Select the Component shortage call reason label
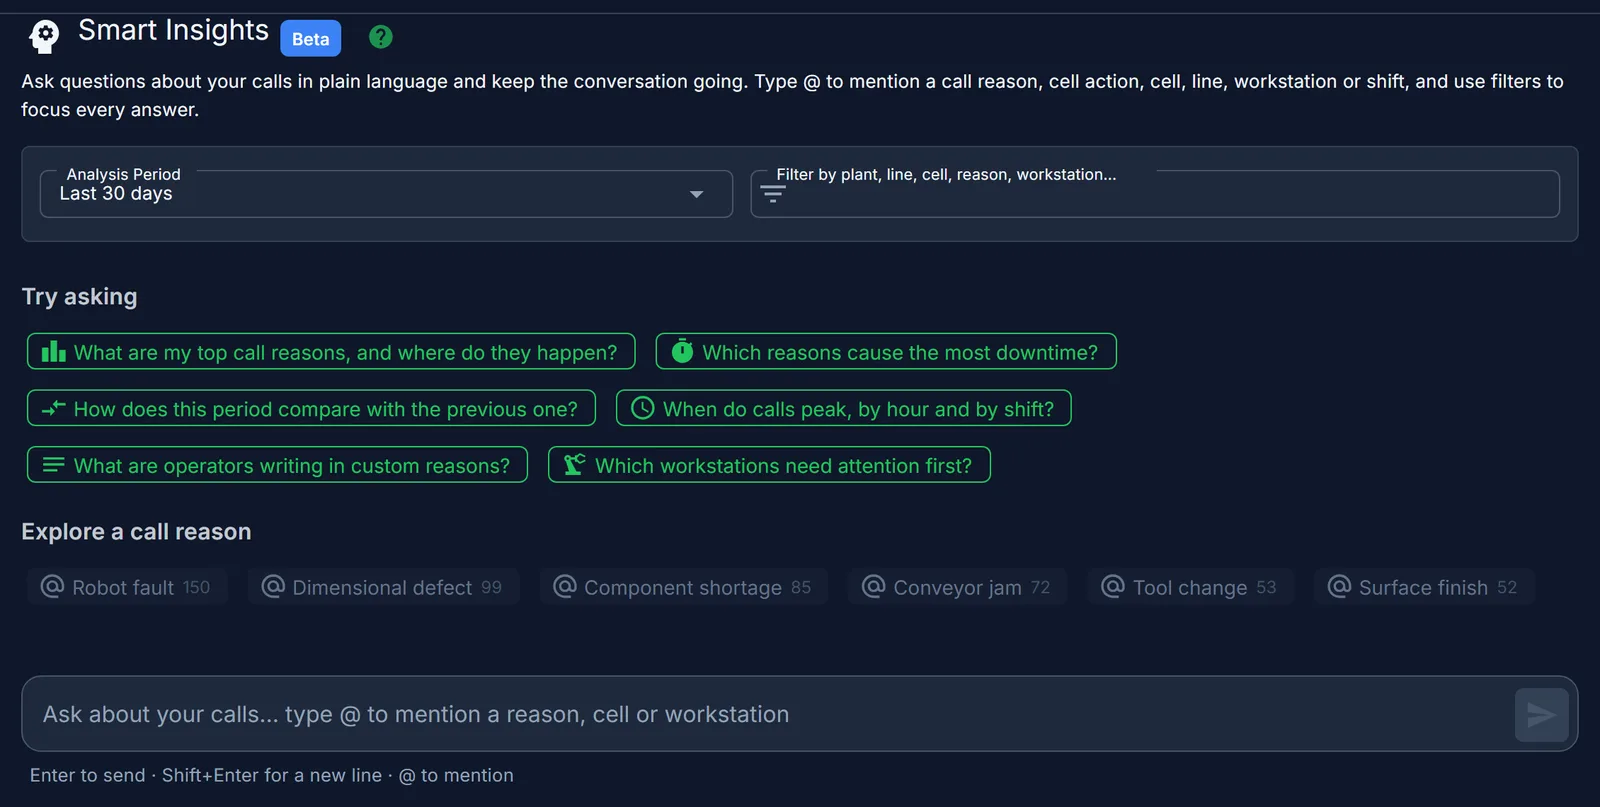Screen dimensions: 1600x807 click(x=683, y=588)
